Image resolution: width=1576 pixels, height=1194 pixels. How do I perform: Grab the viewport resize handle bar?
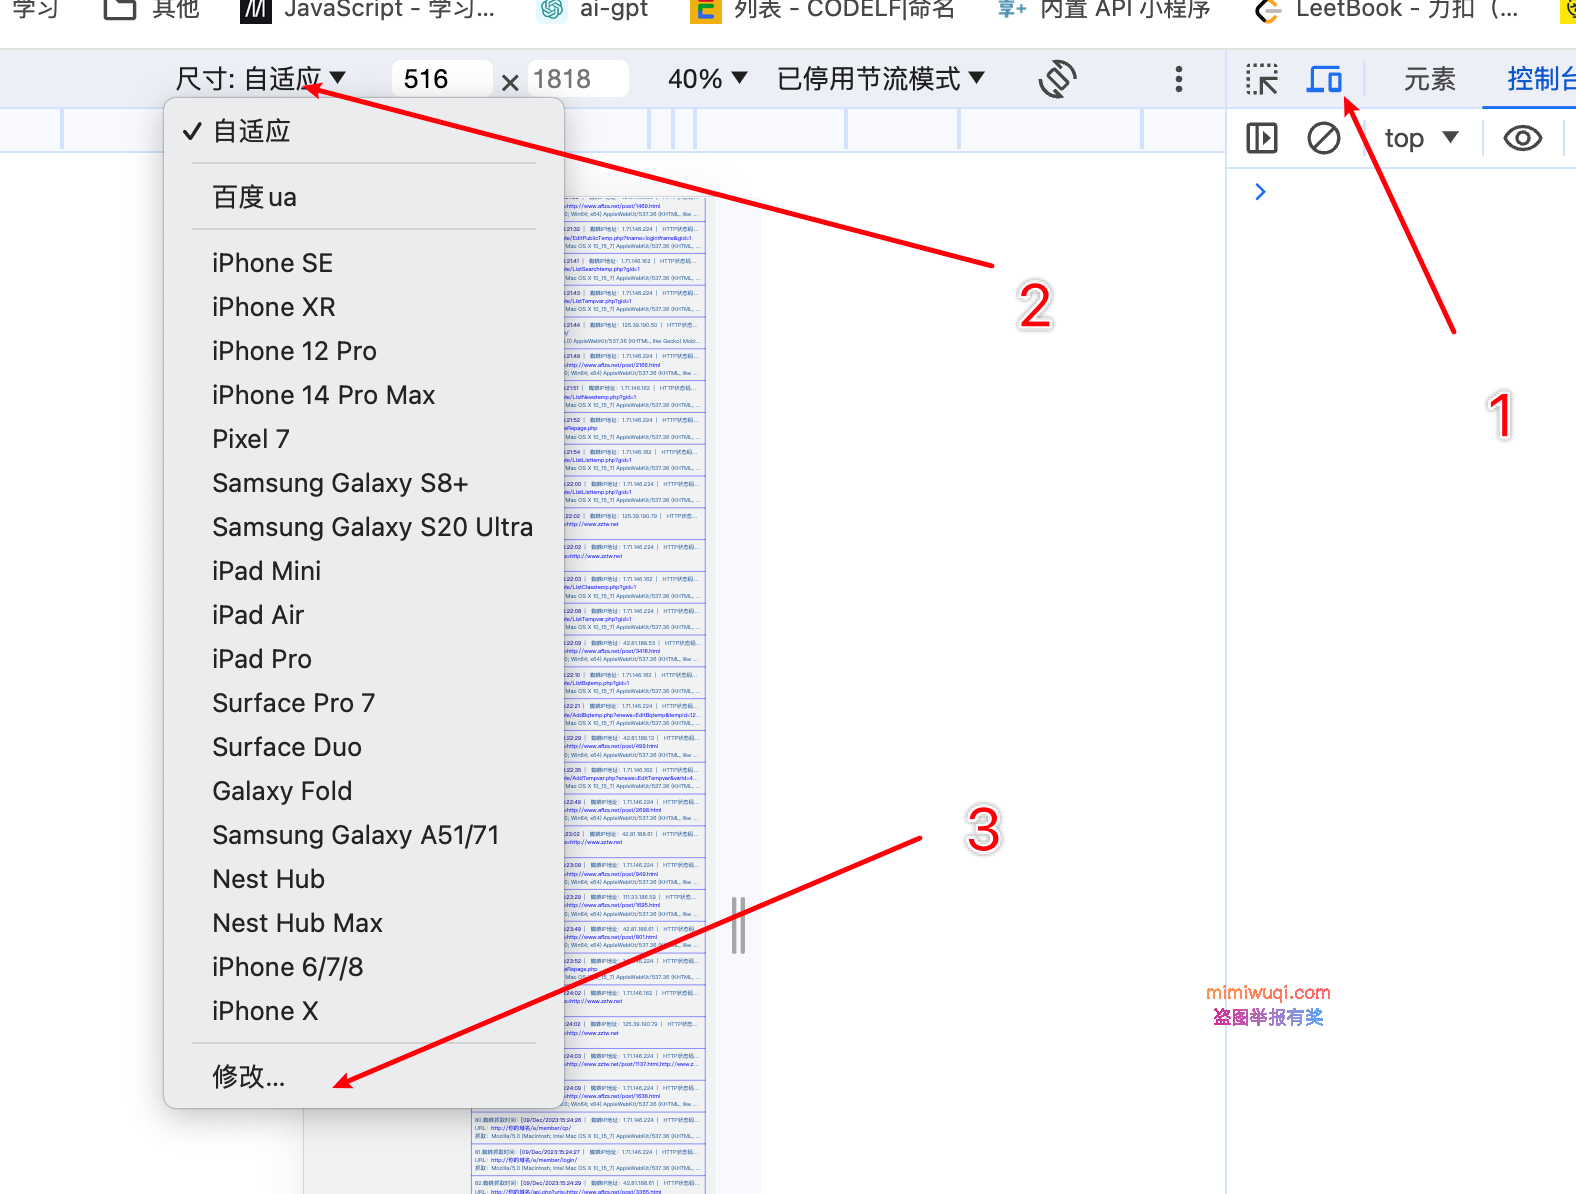click(x=738, y=925)
